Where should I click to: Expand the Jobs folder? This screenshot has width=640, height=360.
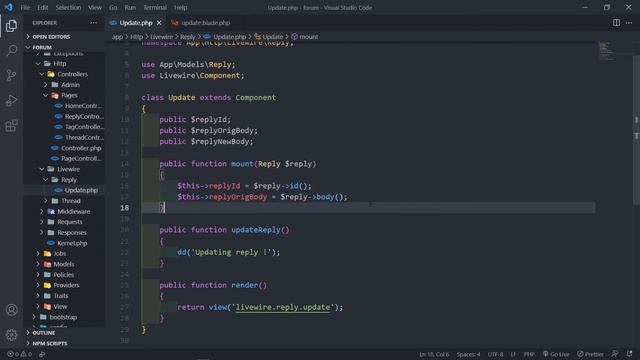point(60,253)
